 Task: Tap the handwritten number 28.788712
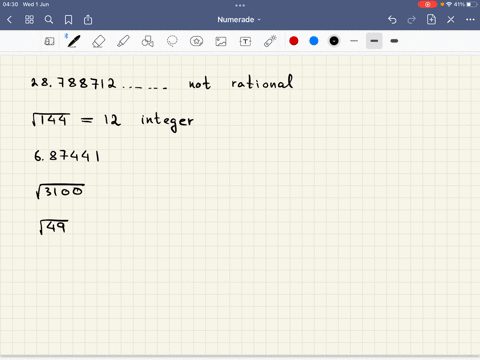coord(73,82)
